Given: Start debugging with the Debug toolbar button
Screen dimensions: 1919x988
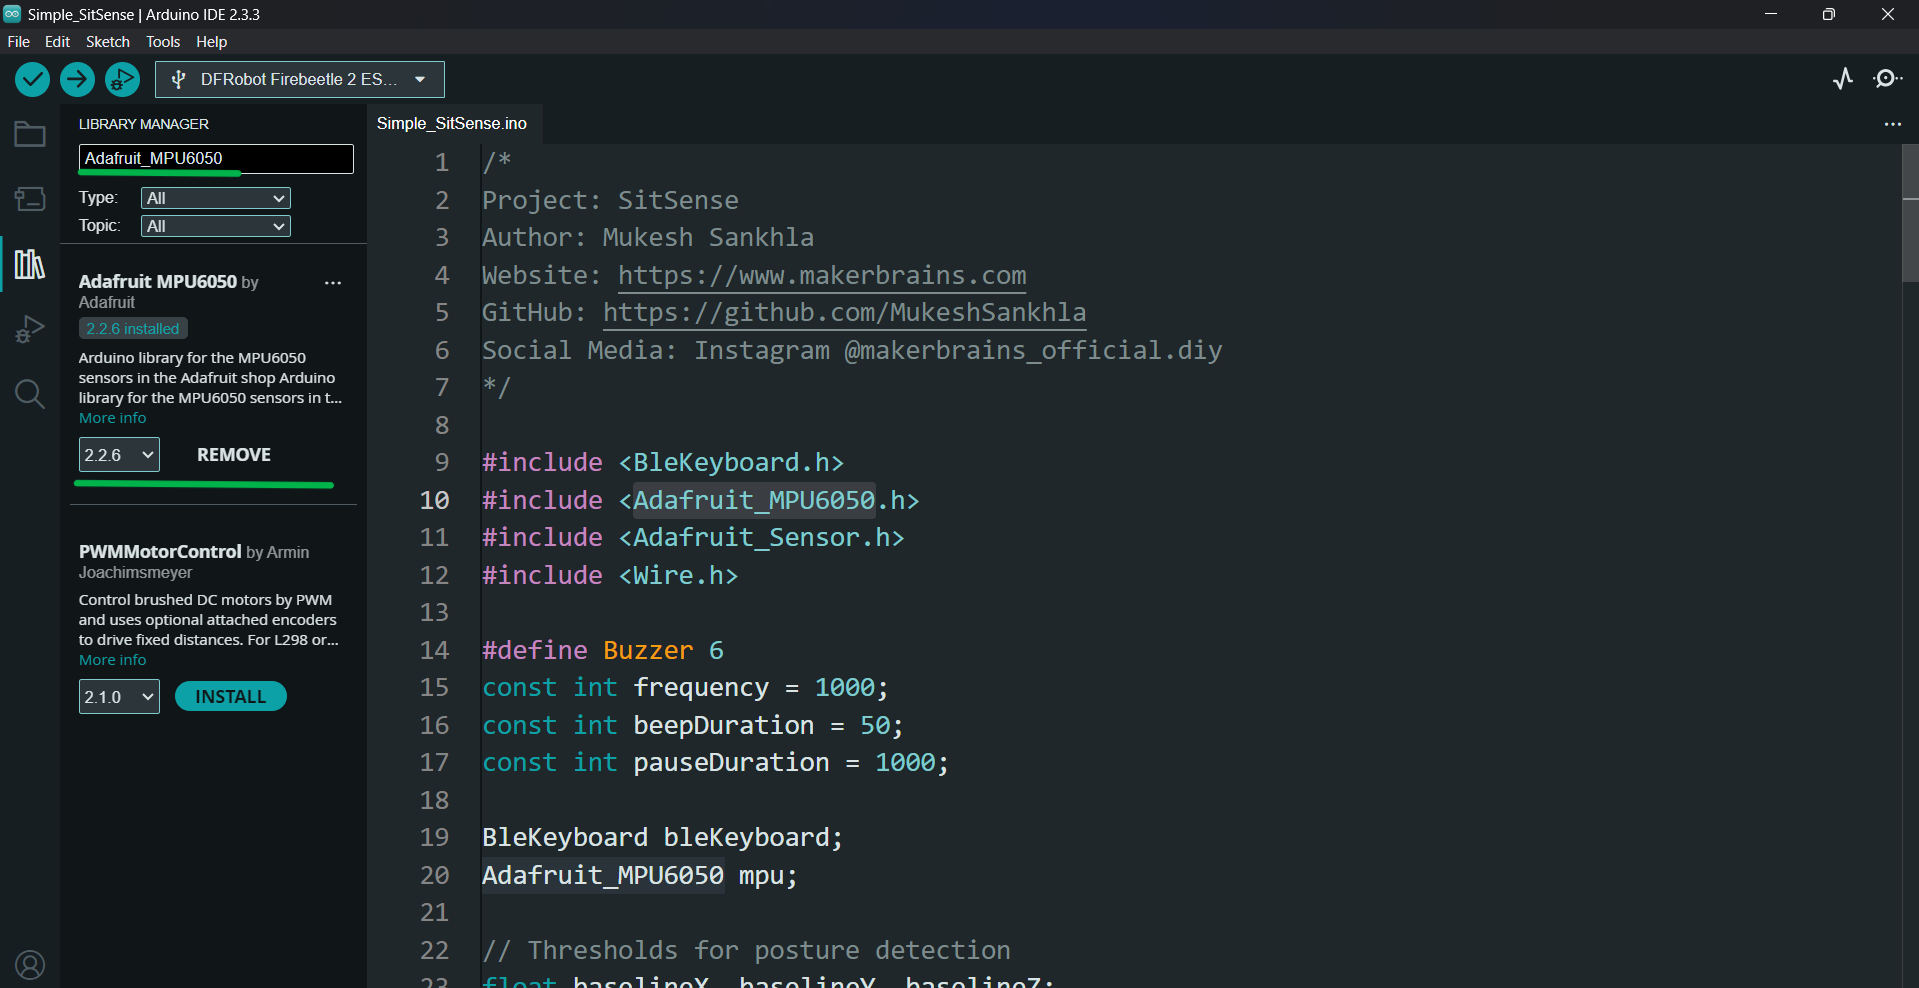Looking at the screenshot, I should coord(122,79).
